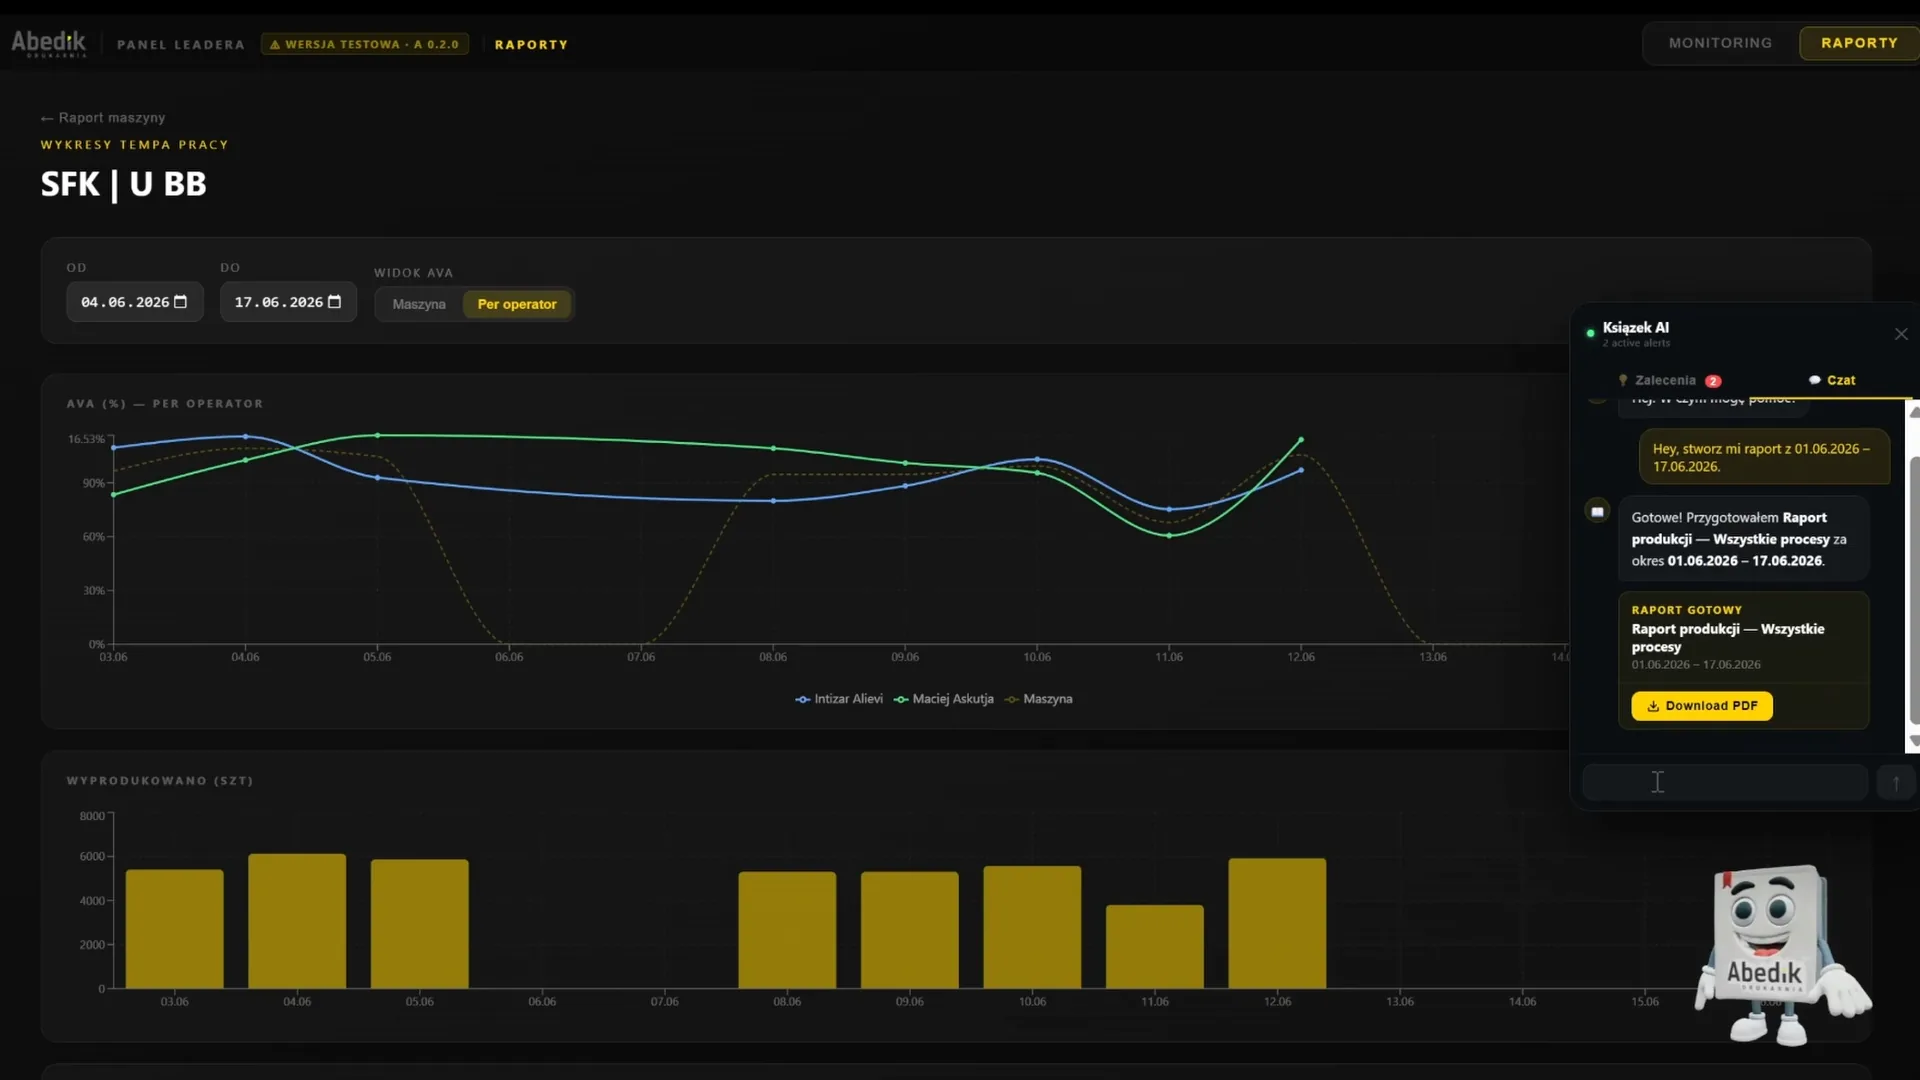Screen dimensions: 1920x1080
Task: Click the user message requesting a report
Action: click(x=1764, y=457)
